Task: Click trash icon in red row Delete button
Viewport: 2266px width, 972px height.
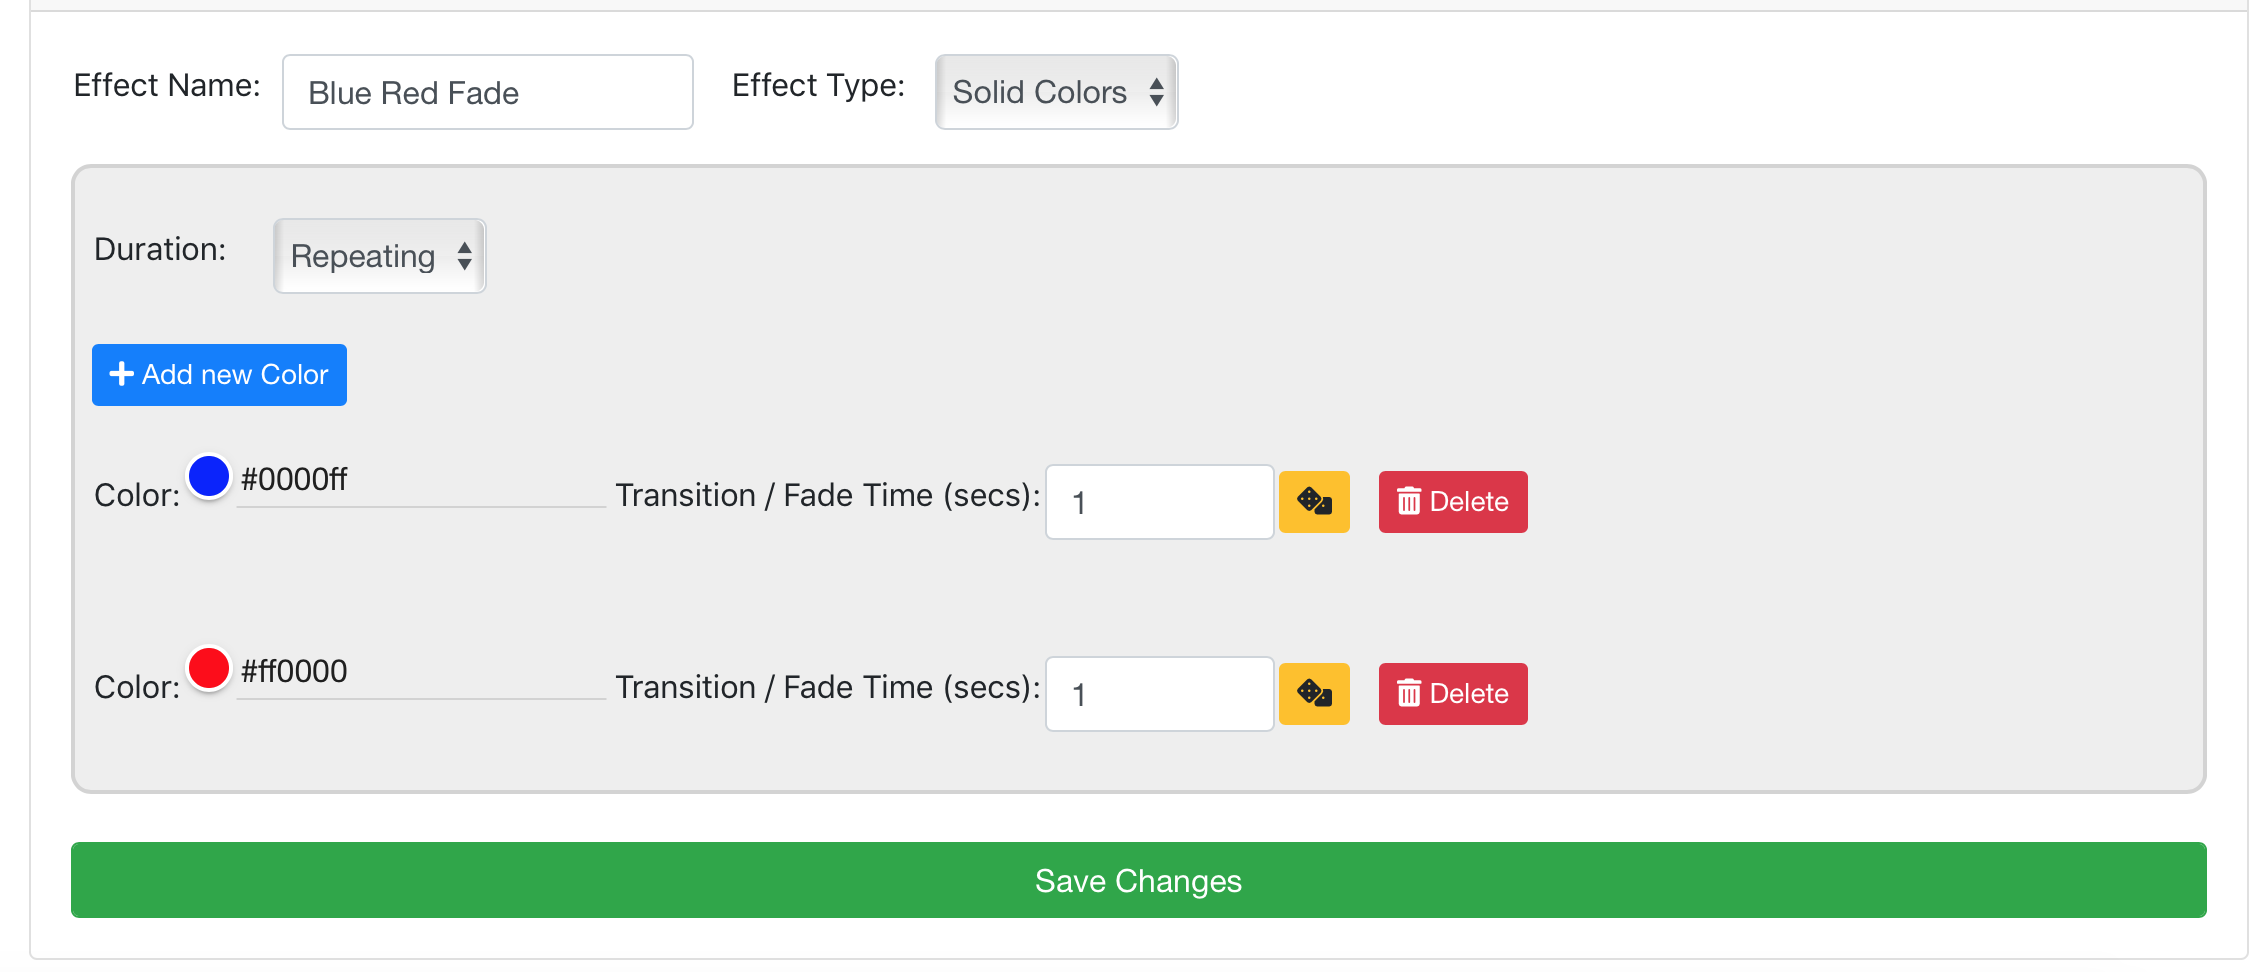Action: pyautogui.click(x=1408, y=693)
